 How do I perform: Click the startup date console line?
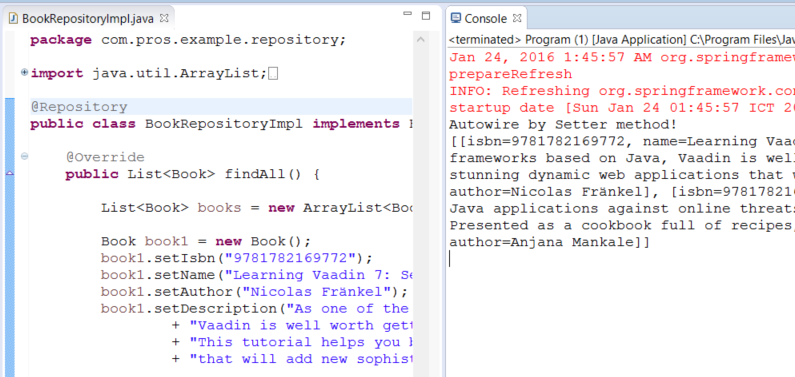tap(622, 108)
